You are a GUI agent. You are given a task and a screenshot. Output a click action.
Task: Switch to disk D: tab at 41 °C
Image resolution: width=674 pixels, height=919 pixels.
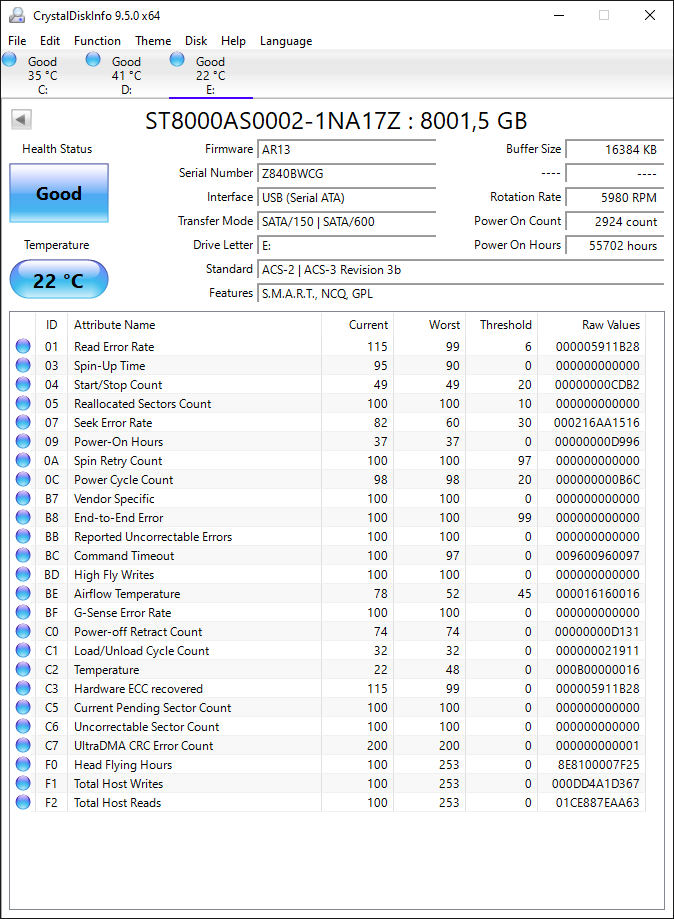127,74
